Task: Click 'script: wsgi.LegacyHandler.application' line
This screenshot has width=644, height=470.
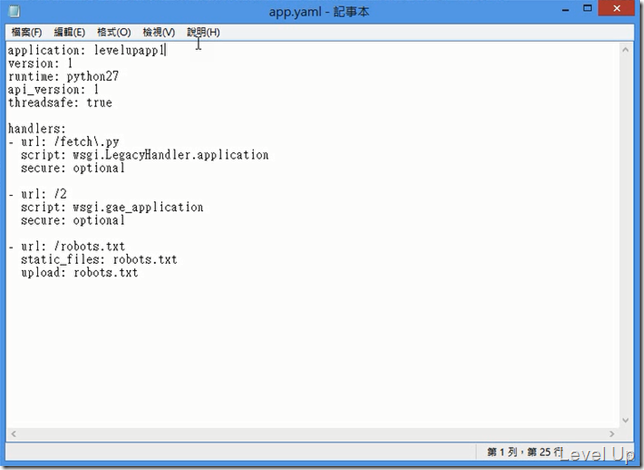Action: 145,155
